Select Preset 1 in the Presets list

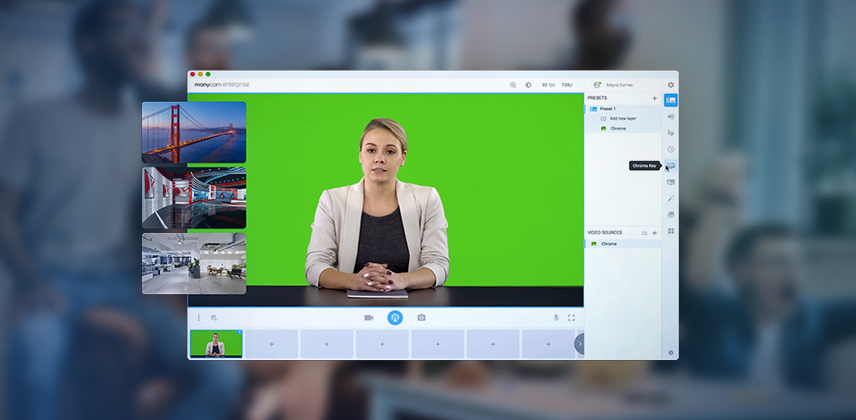(609, 108)
